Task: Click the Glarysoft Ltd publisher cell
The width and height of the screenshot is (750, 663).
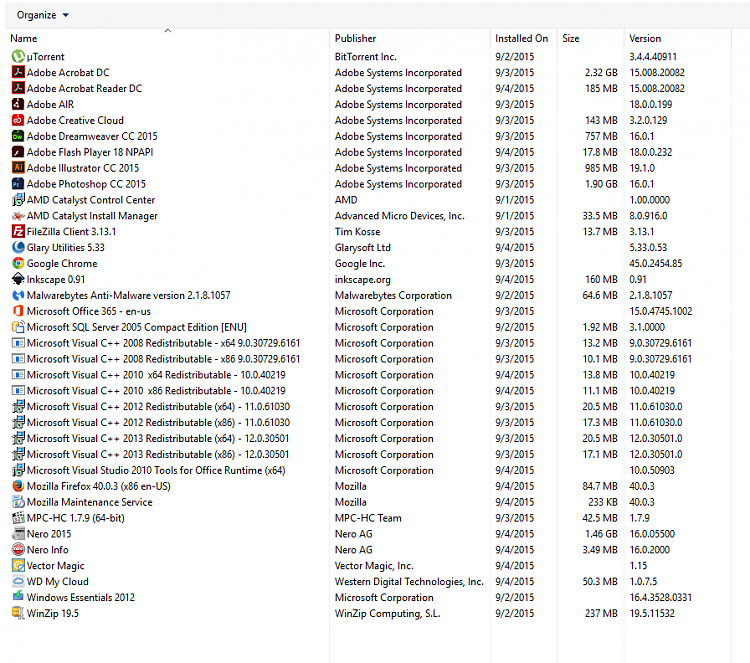Action: 363,247
